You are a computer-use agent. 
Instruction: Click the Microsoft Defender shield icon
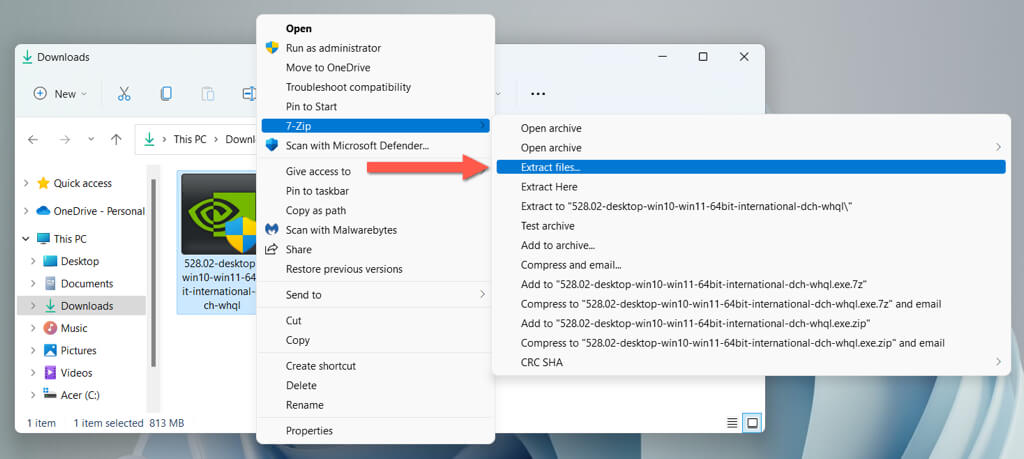pyautogui.click(x=272, y=145)
